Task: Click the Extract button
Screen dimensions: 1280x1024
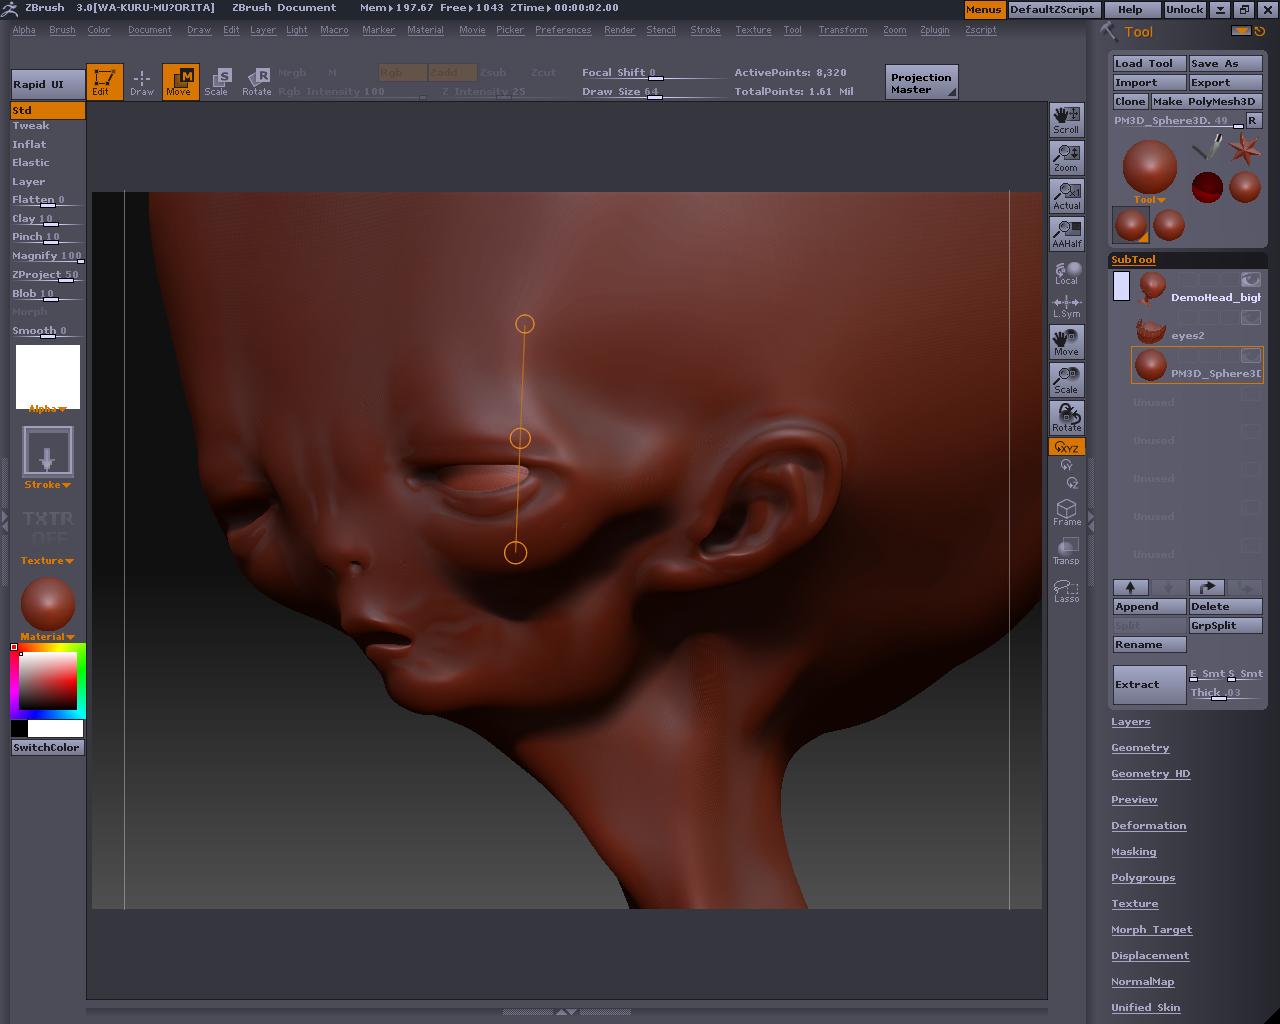Action: pyautogui.click(x=1150, y=685)
